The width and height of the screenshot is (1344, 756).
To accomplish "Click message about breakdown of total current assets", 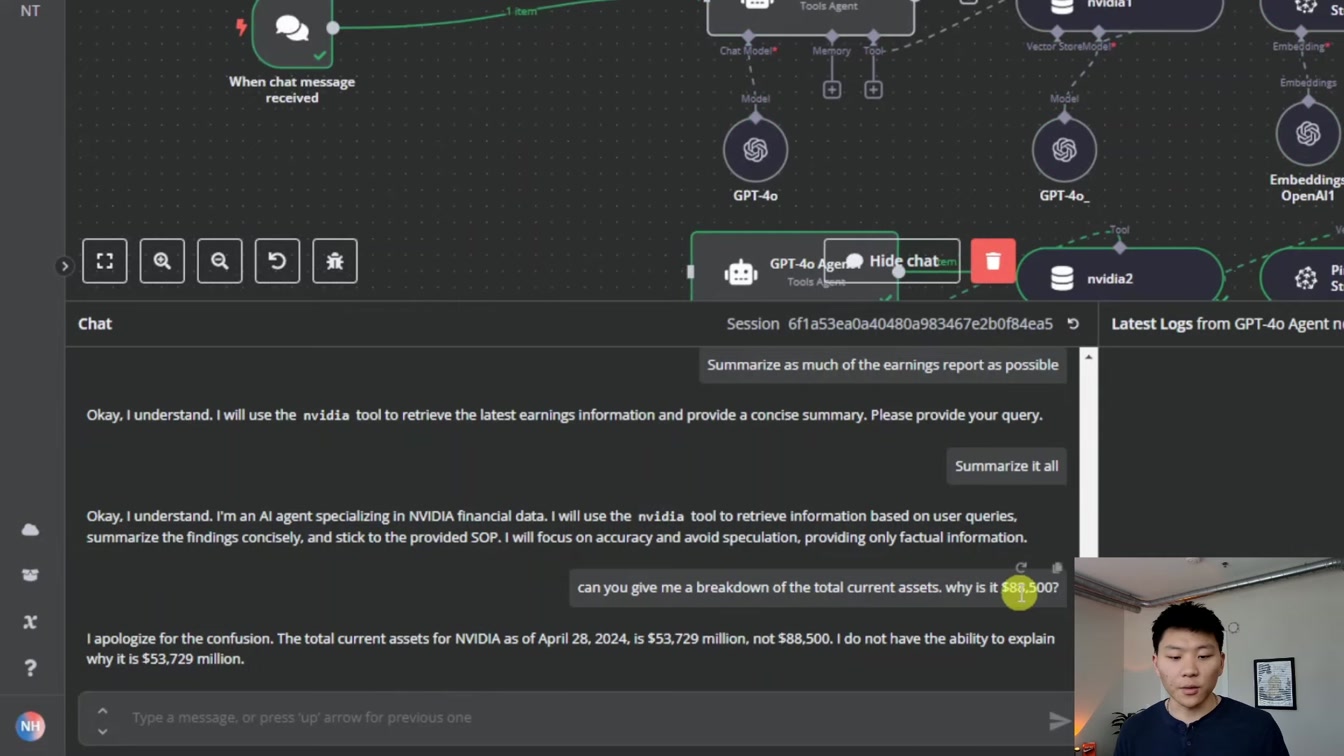I will 818,588.
